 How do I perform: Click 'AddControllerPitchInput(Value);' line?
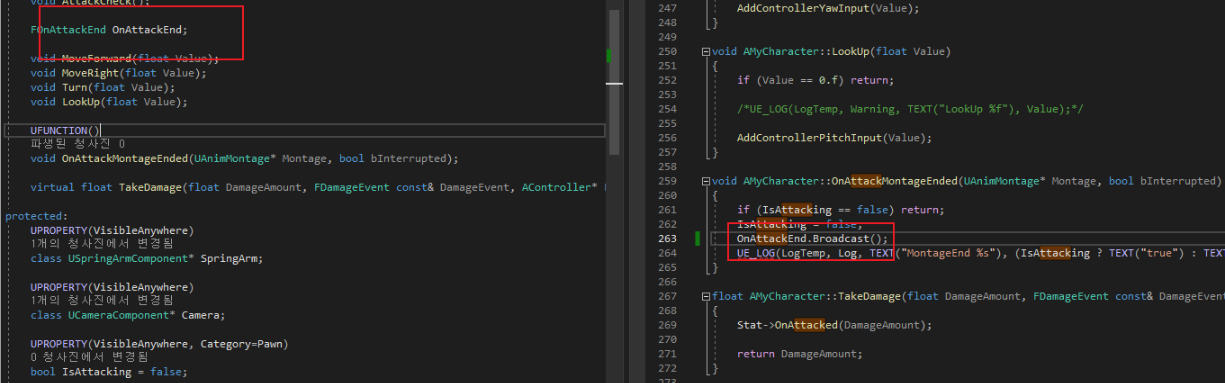coord(833,138)
